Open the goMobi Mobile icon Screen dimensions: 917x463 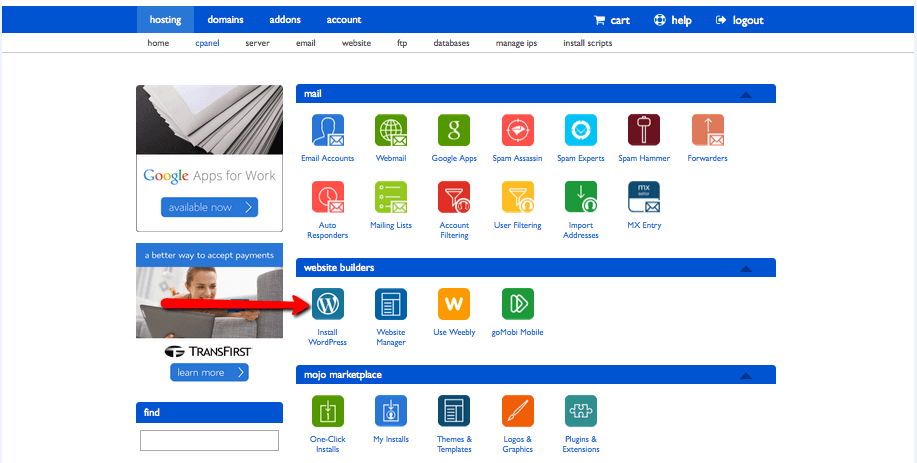(x=518, y=304)
